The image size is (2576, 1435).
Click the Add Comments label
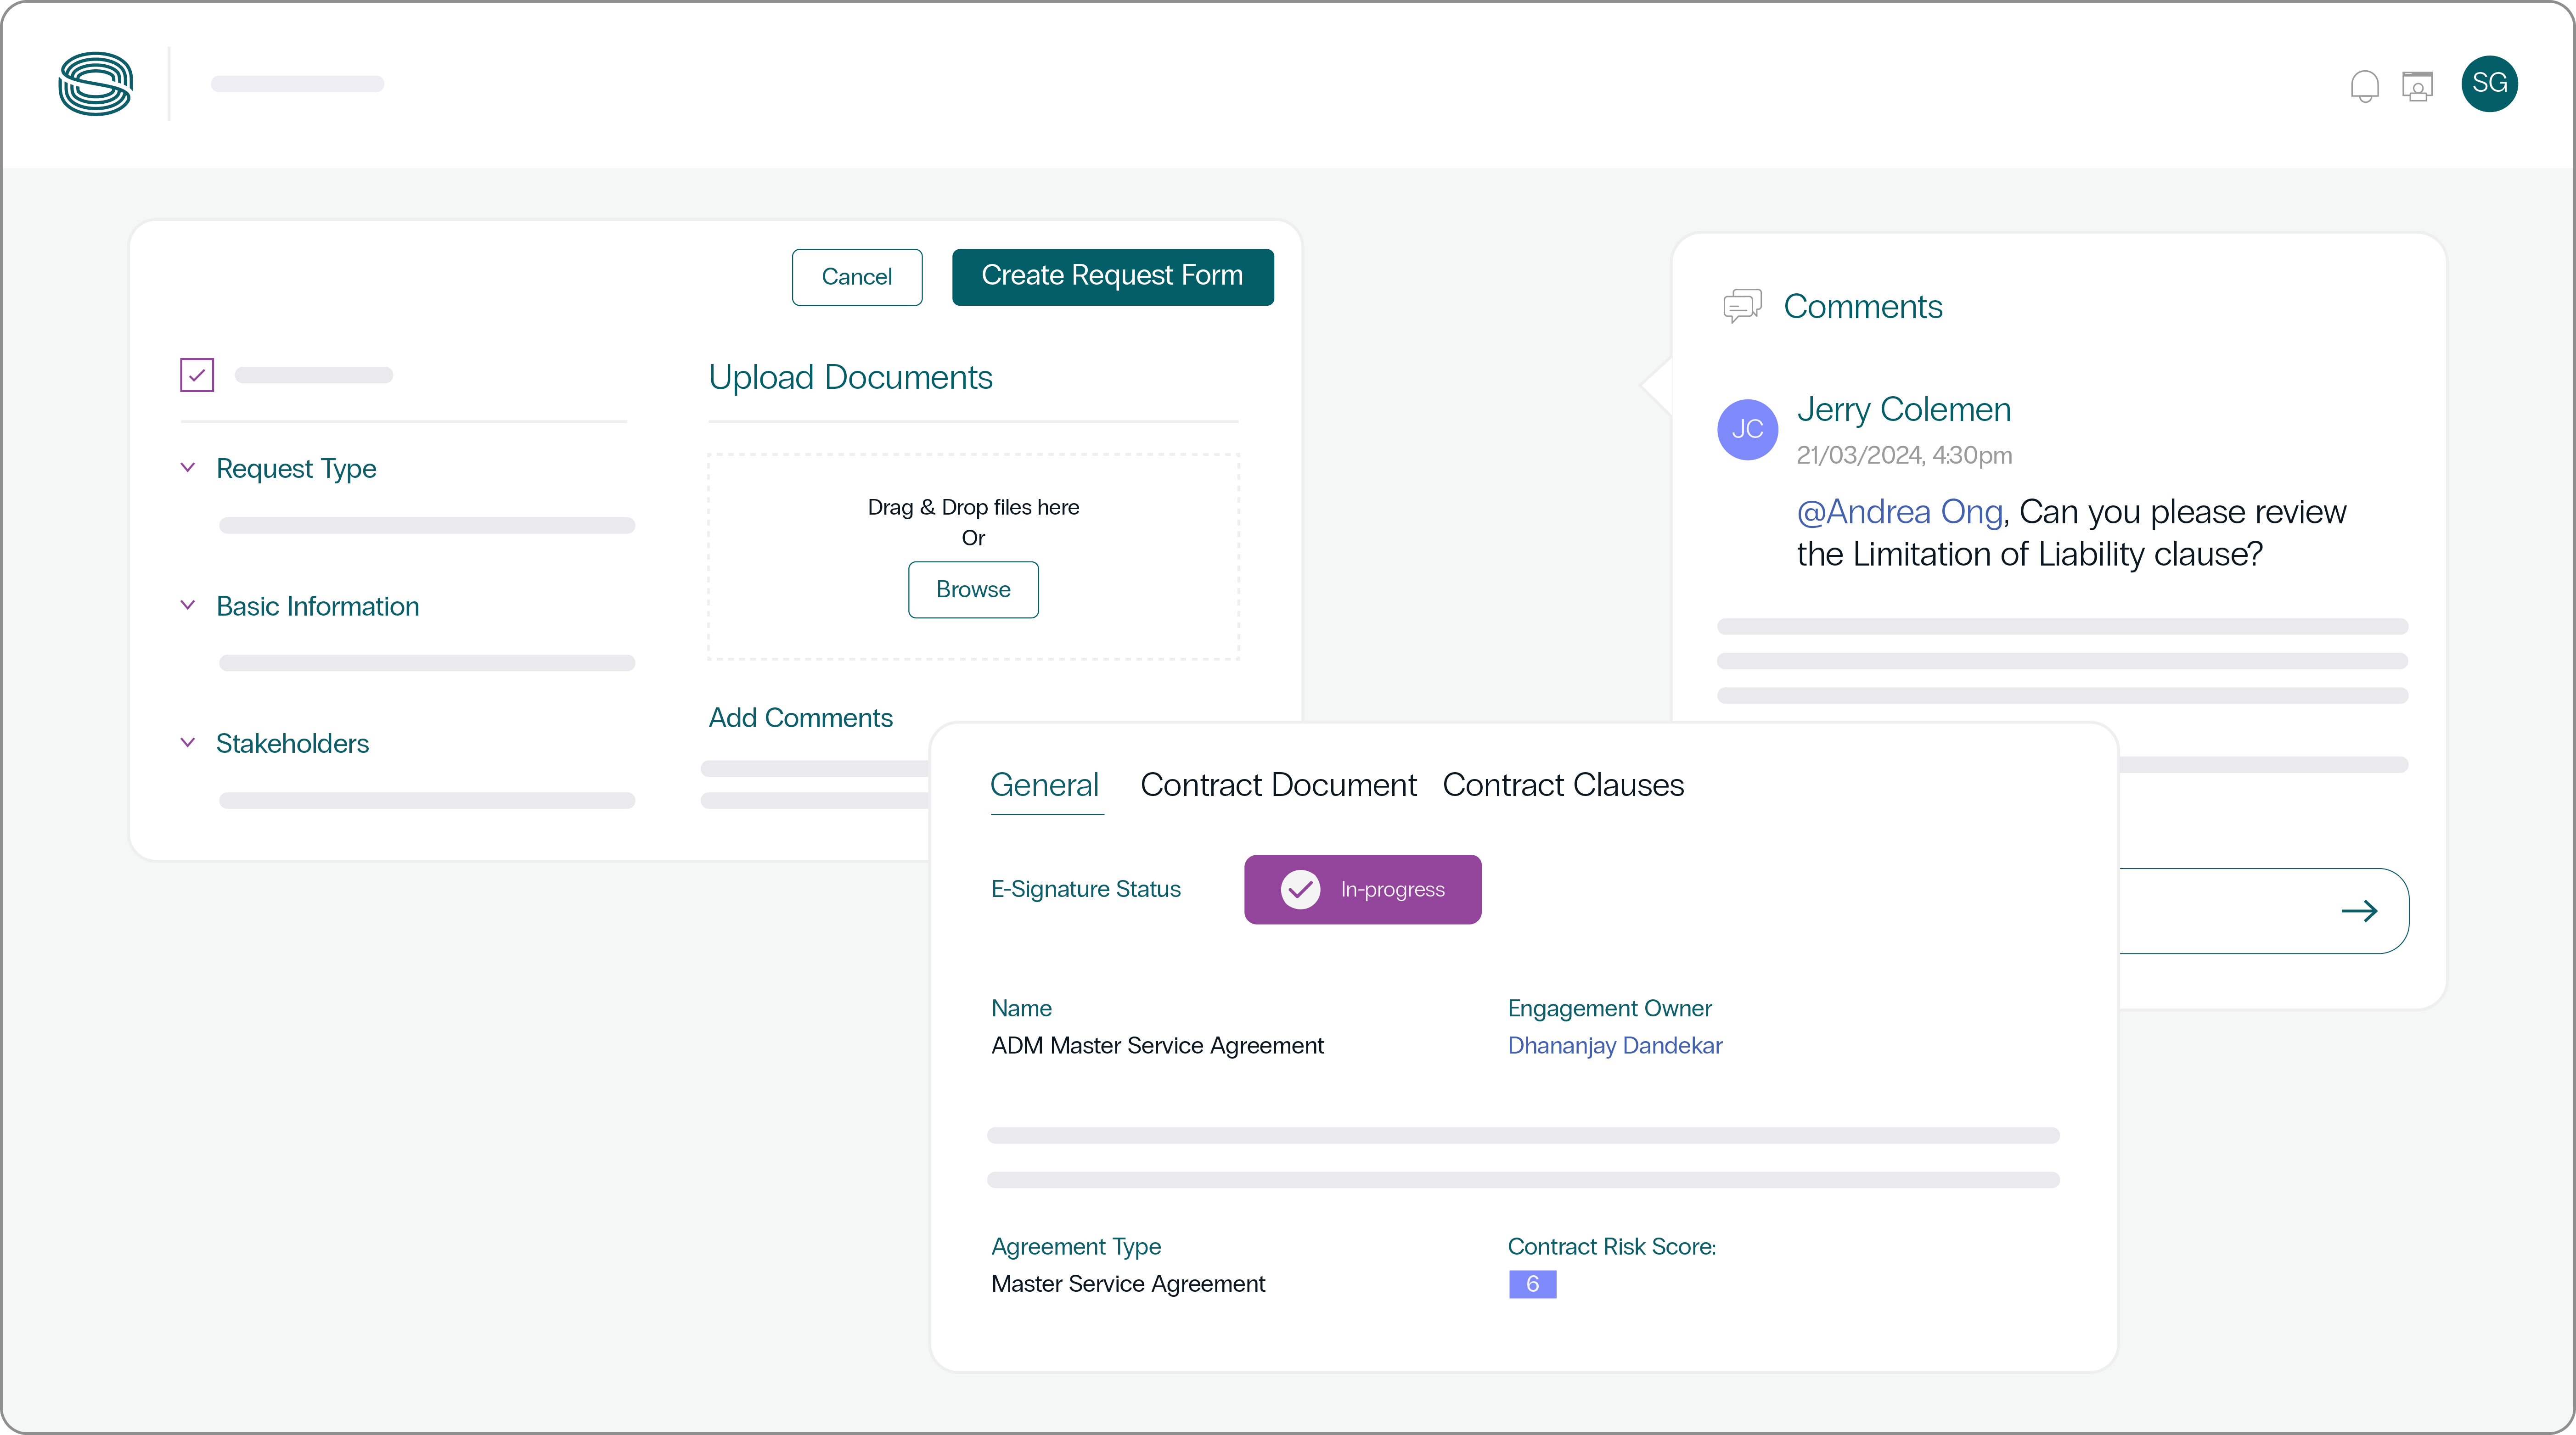click(x=800, y=718)
